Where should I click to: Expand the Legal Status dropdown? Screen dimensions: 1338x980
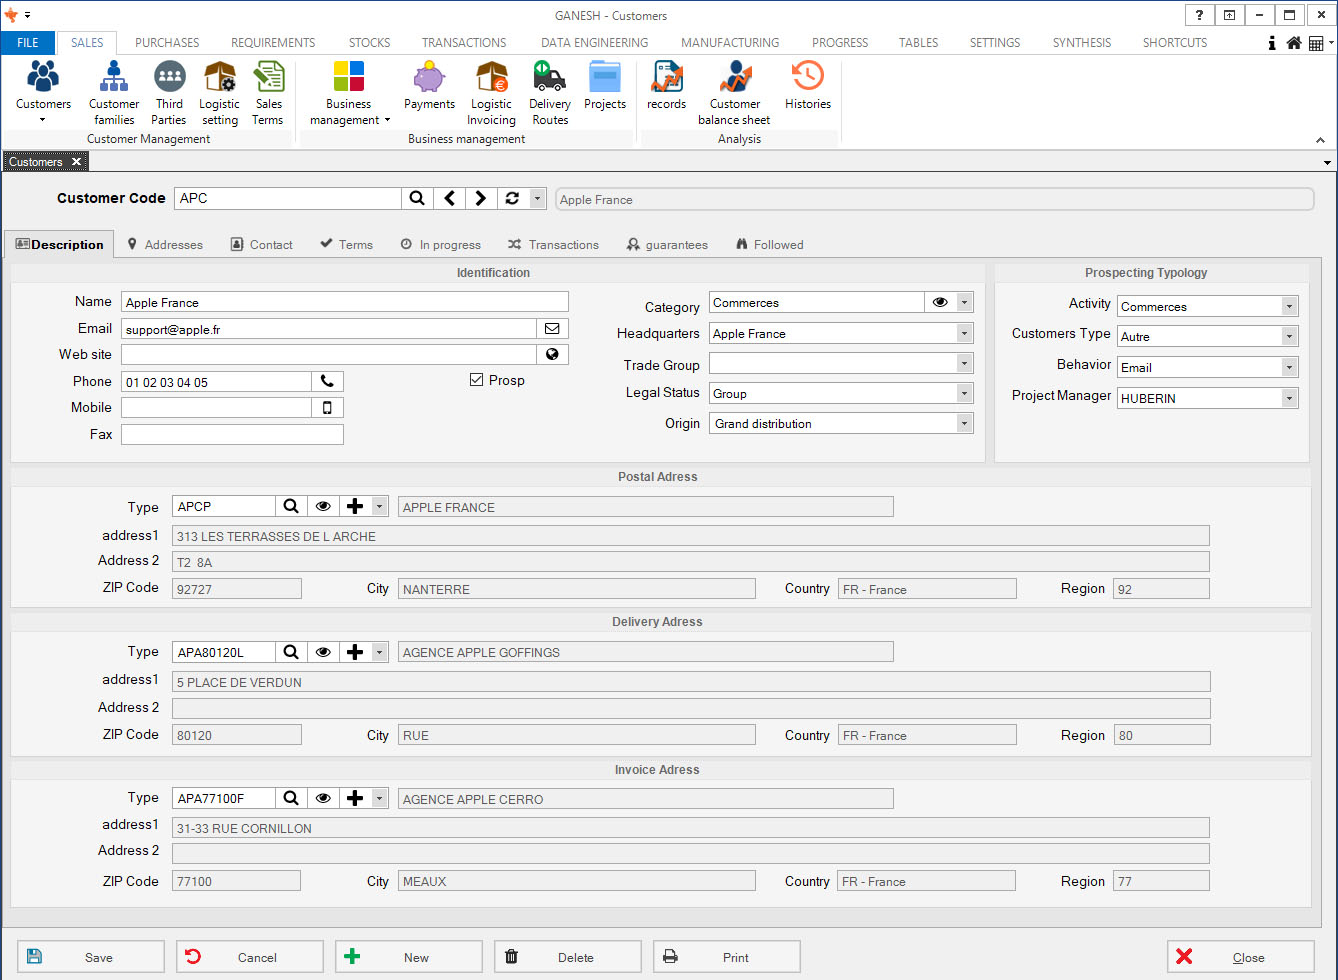964,394
